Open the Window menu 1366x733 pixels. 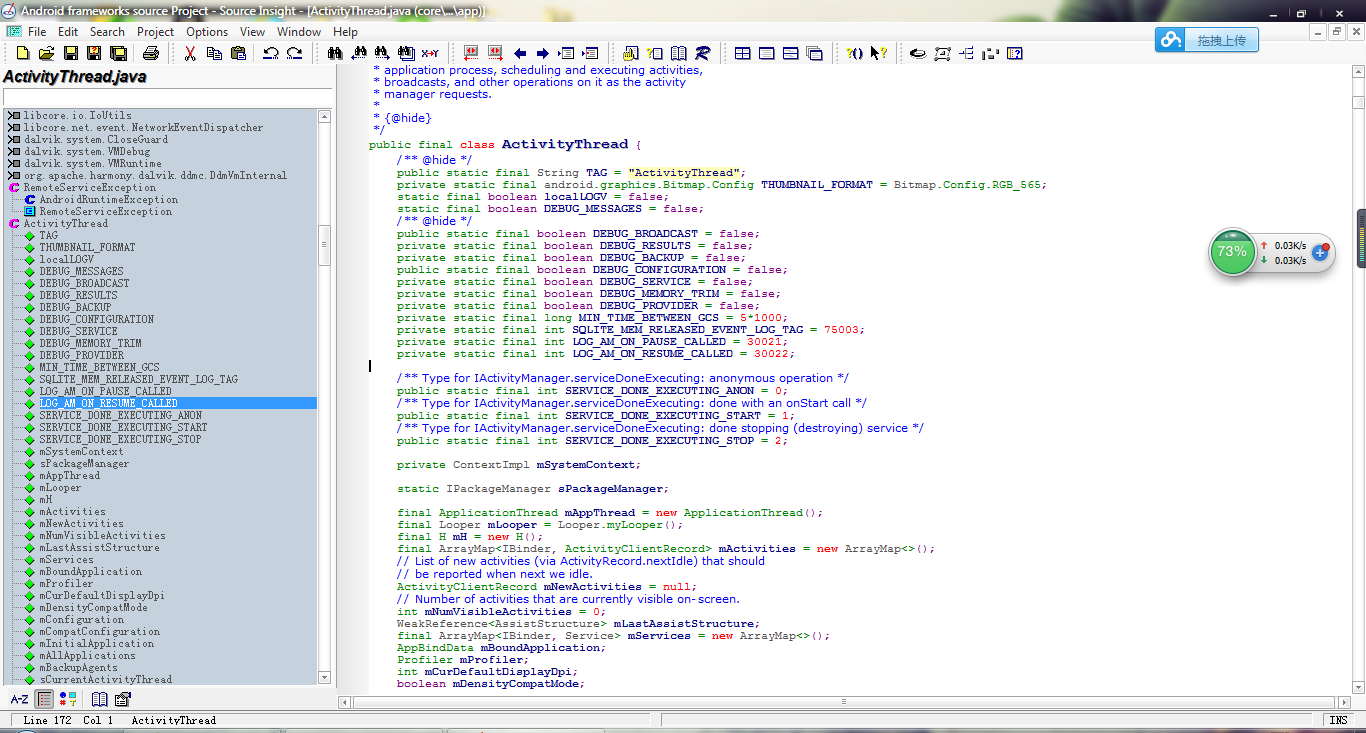299,31
